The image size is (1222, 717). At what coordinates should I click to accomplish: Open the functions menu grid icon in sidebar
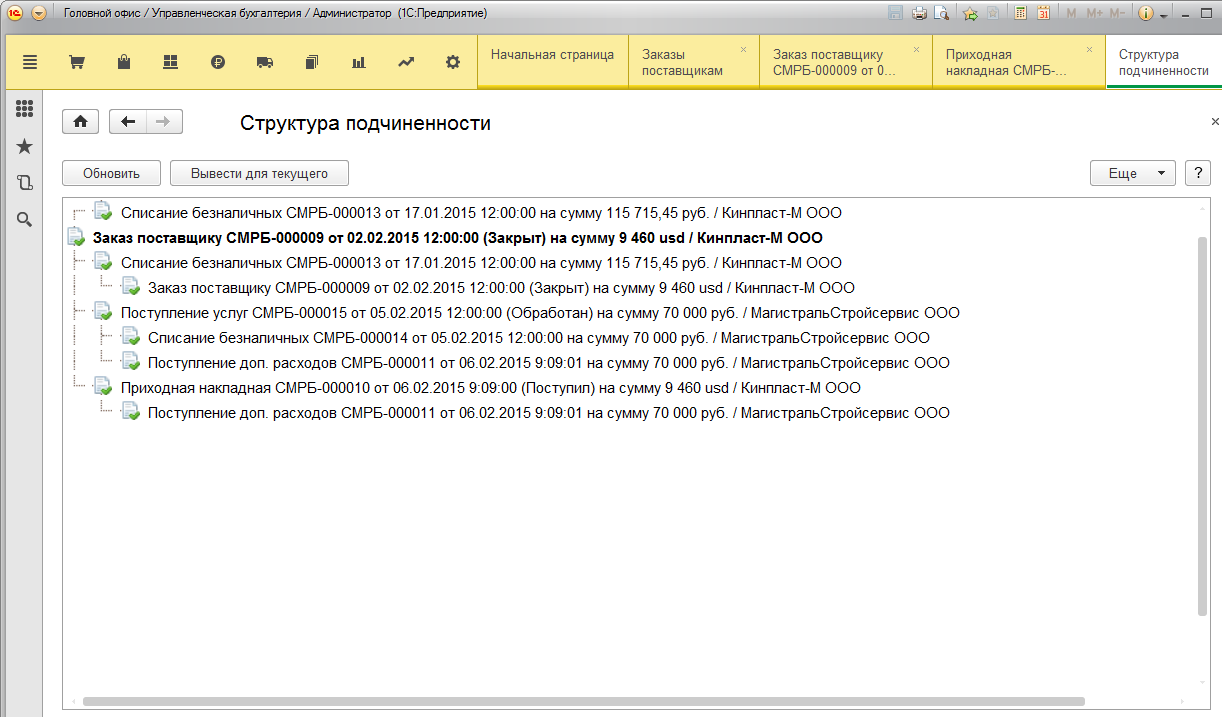pos(25,109)
